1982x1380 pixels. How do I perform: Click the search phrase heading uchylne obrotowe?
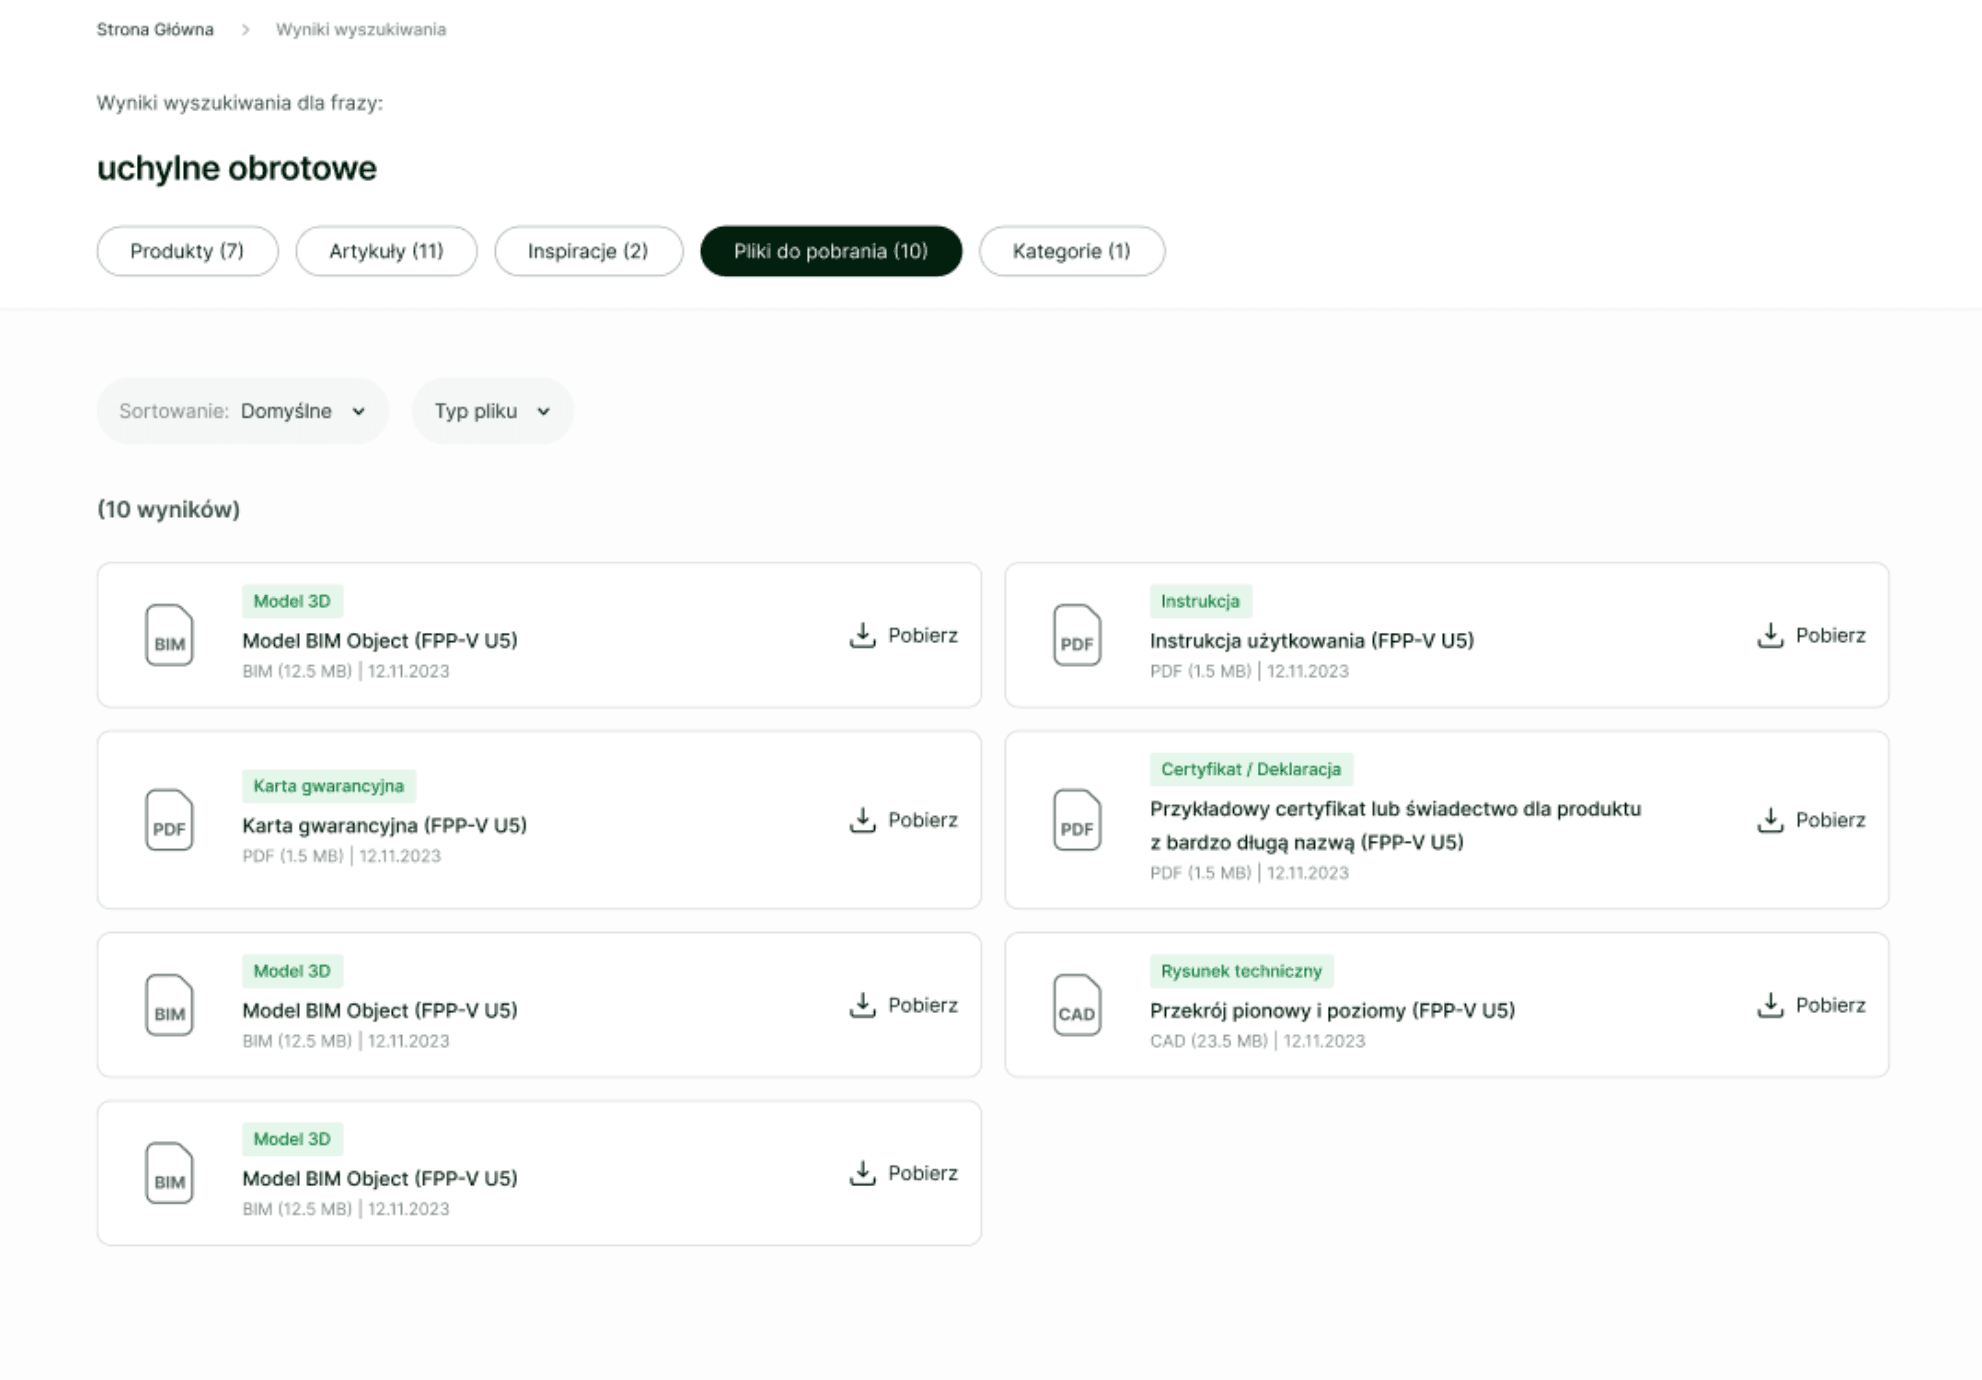(237, 168)
